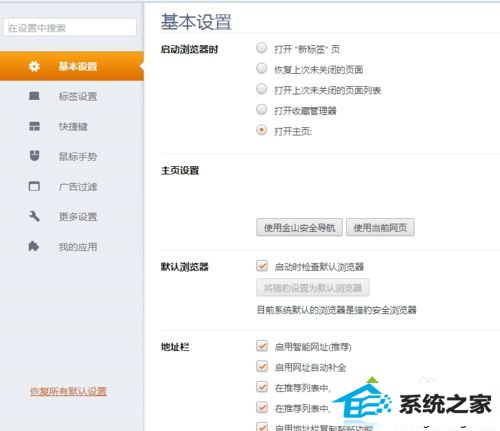Open the 标签设置 section
The image size is (500, 431).
click(72, 96)
